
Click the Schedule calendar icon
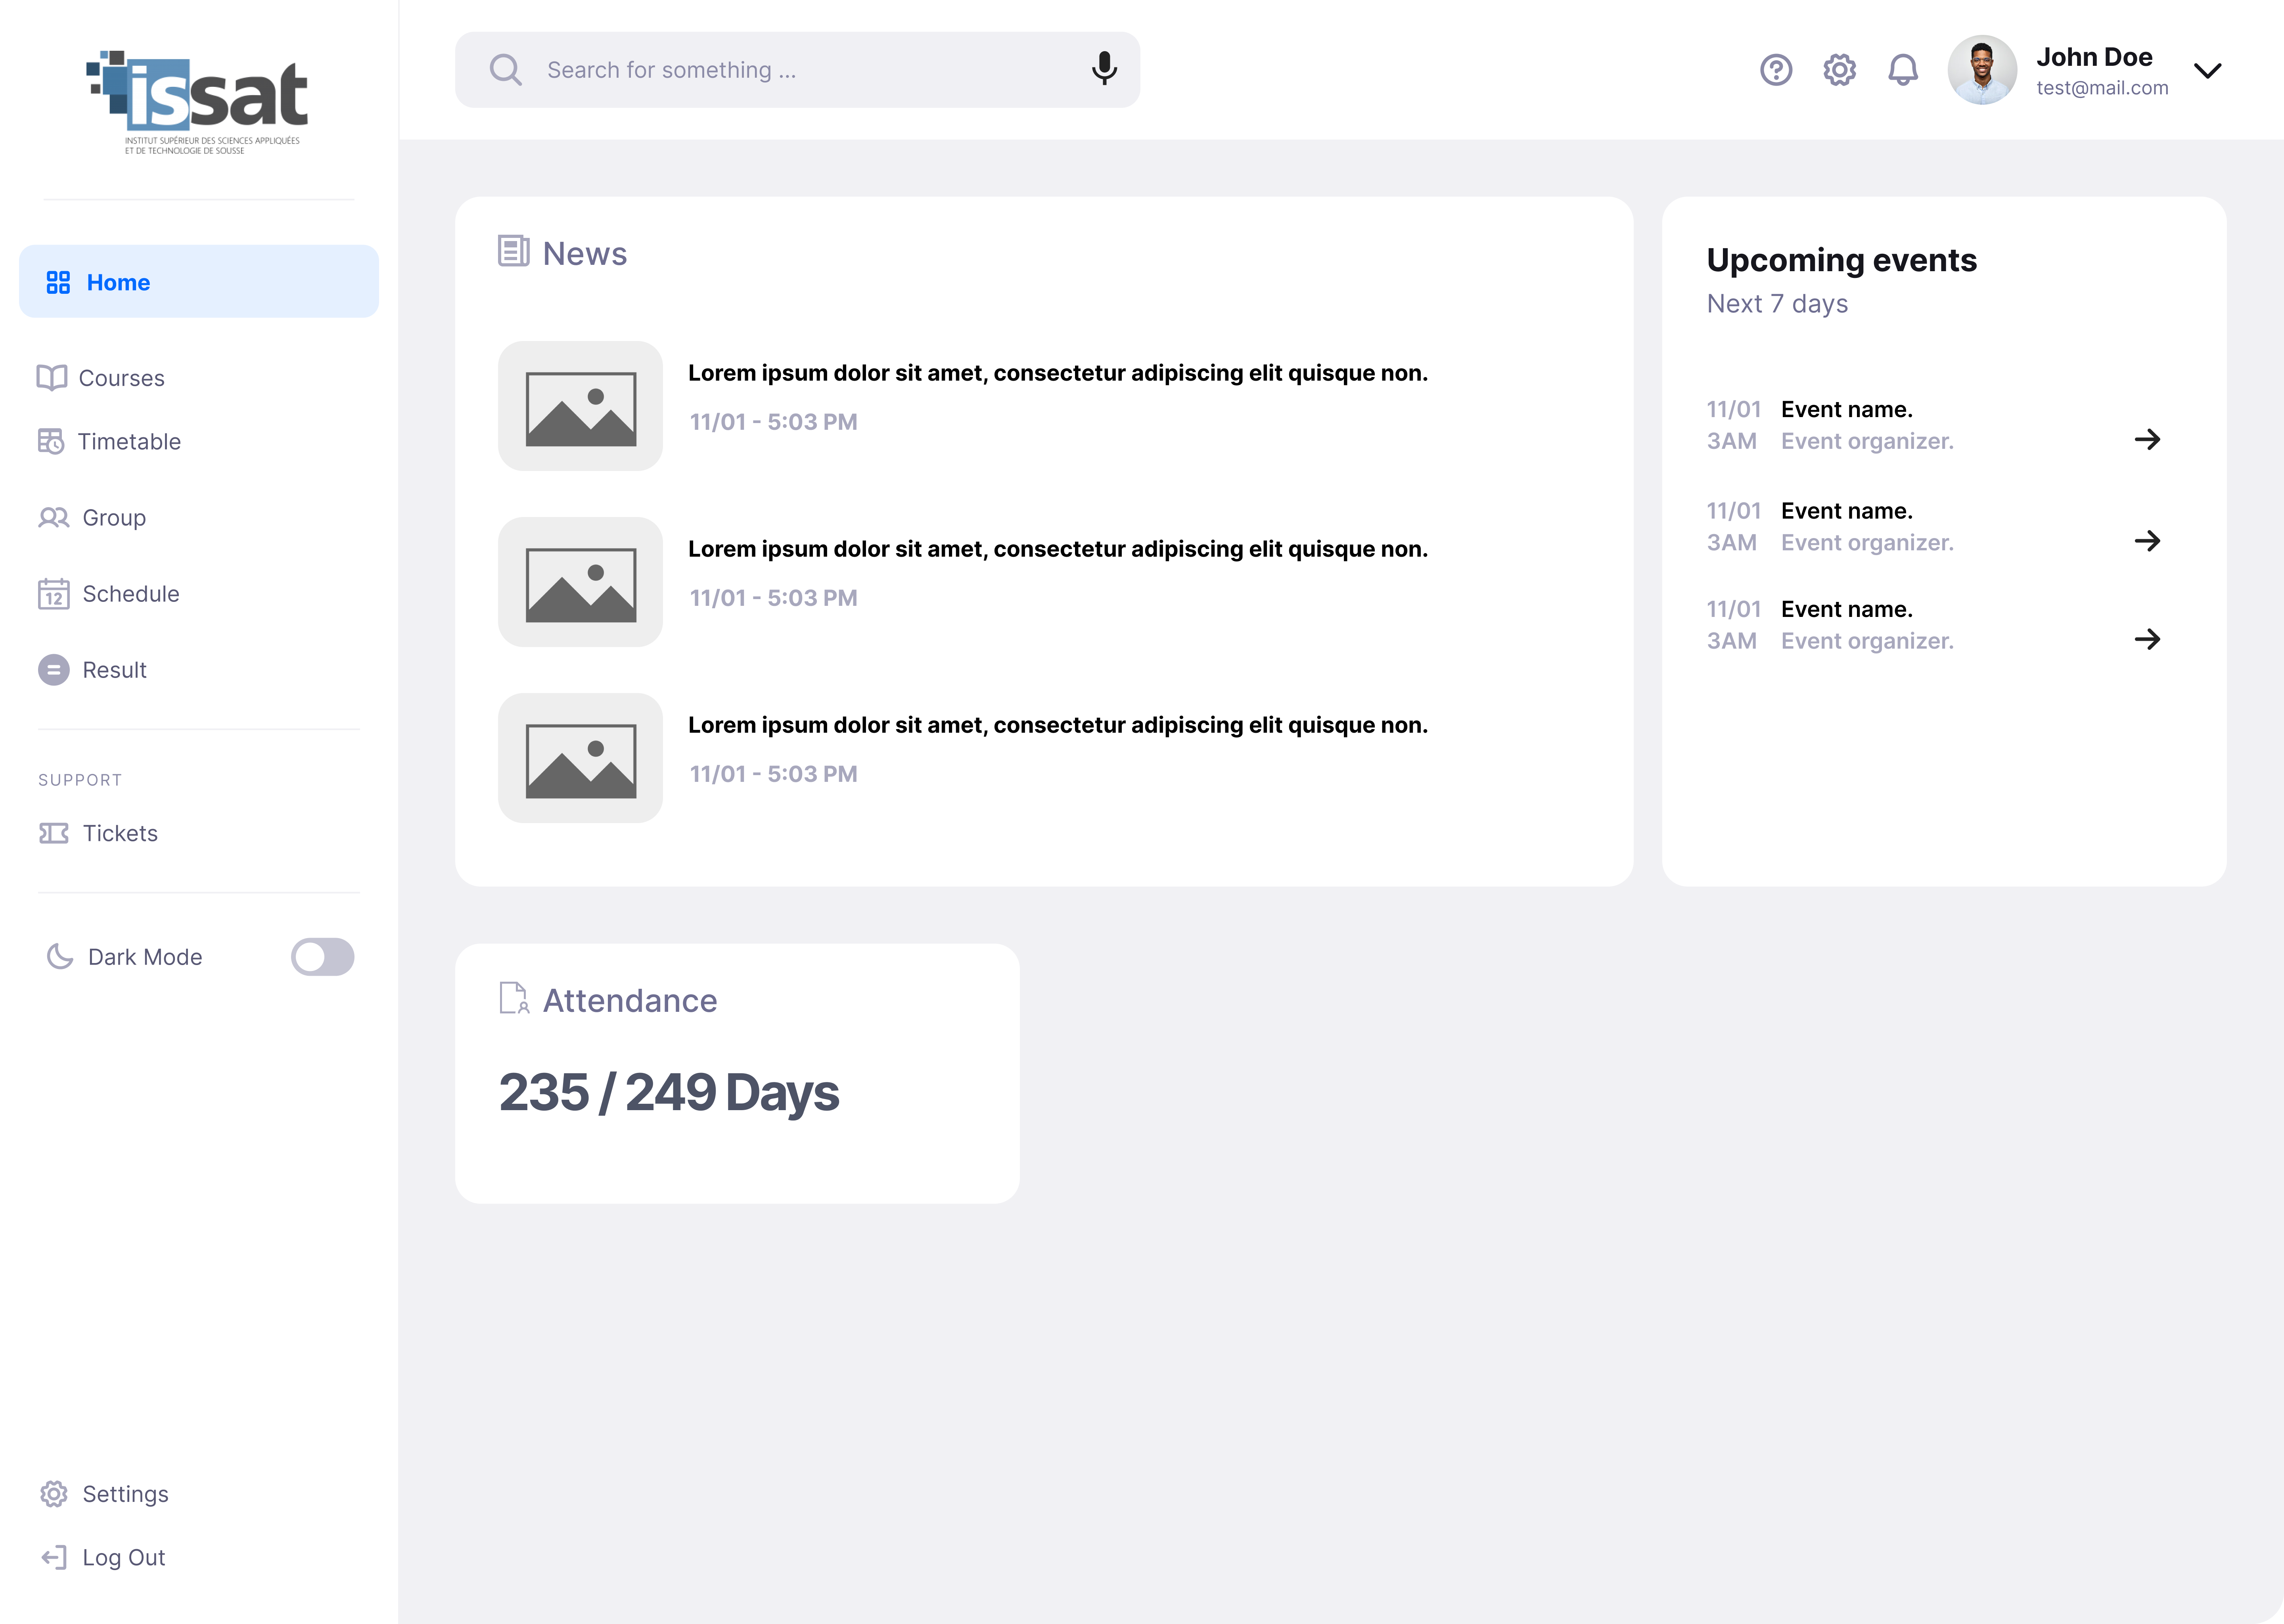[54, 594]
